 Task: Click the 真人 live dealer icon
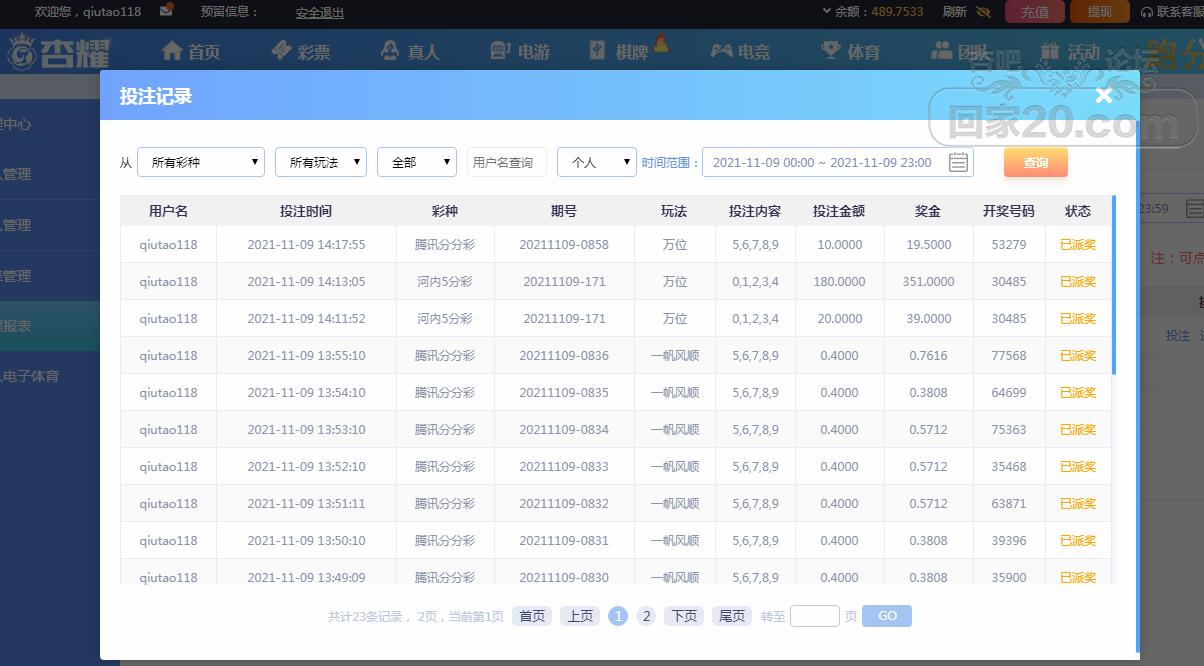coord(390,51)
